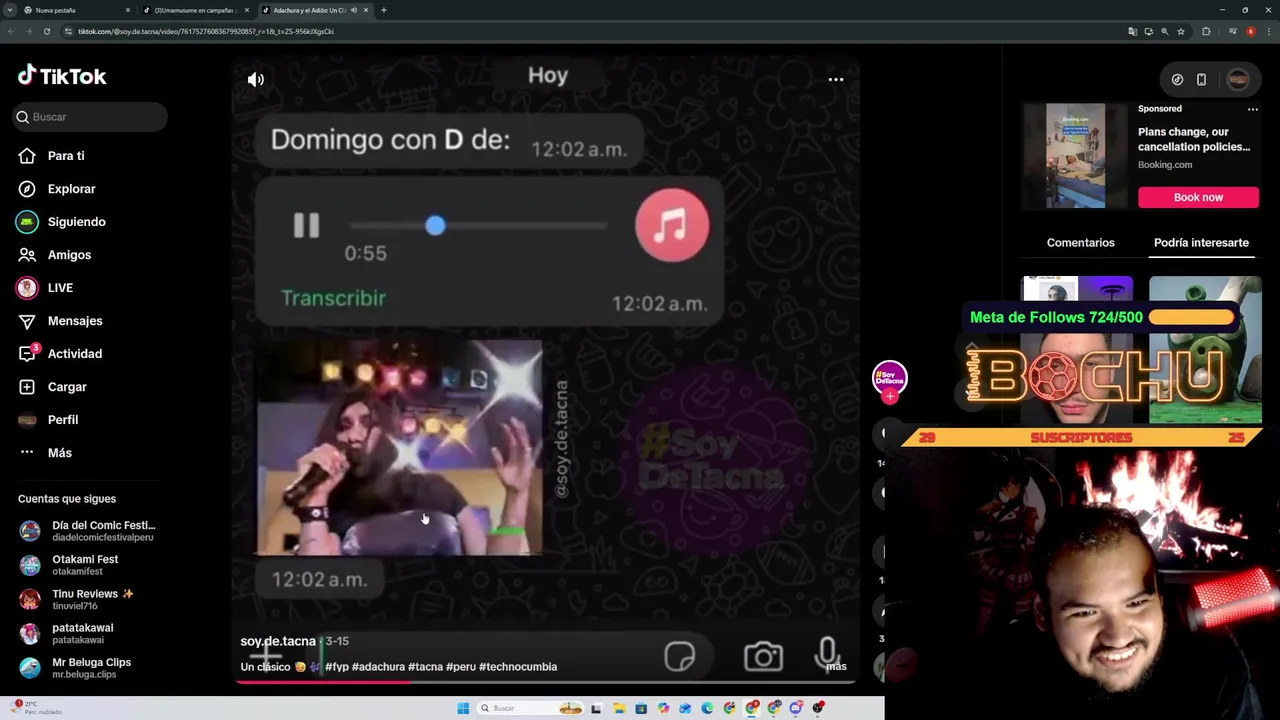Expand the caption with más
Image resolution: width=1280 pixels, height=720 pixels.
836,667
